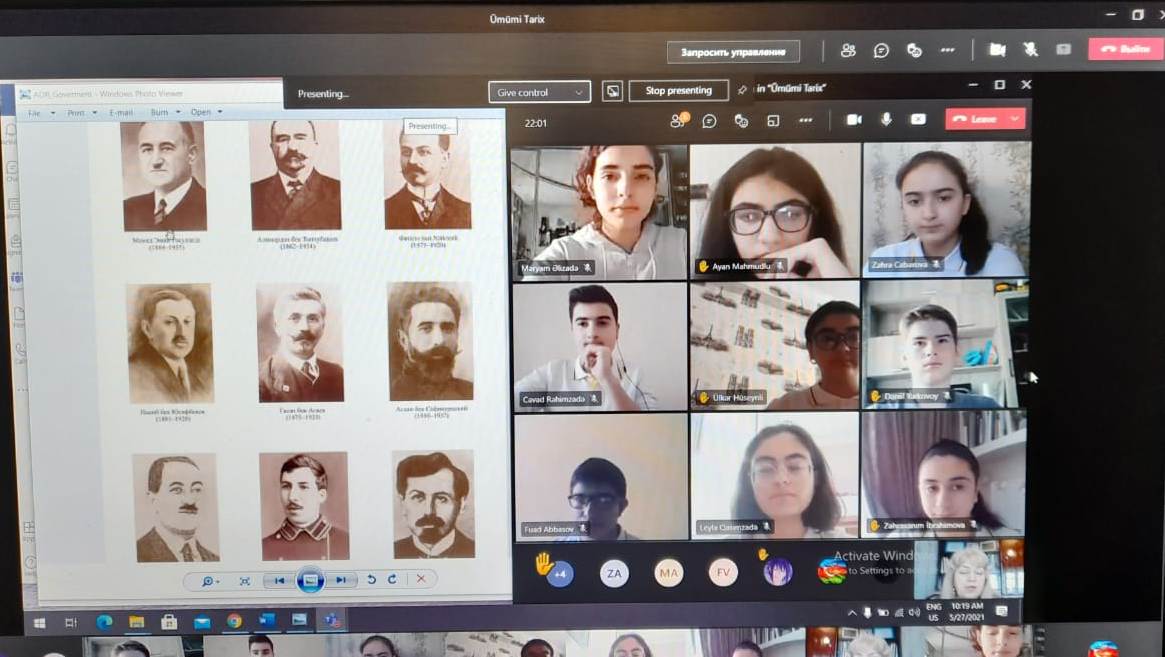
Task: Click the FV participant avatar
Action: [723, 572]
